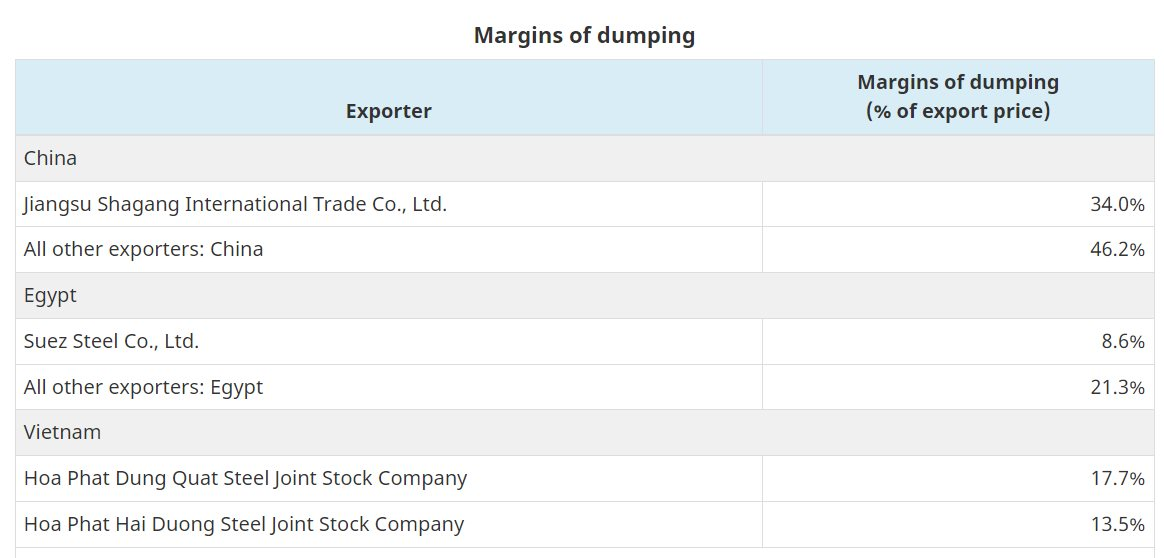Click the partially visible row below Hai Duong
1164x558 pixels.
(x=388, y=552)
